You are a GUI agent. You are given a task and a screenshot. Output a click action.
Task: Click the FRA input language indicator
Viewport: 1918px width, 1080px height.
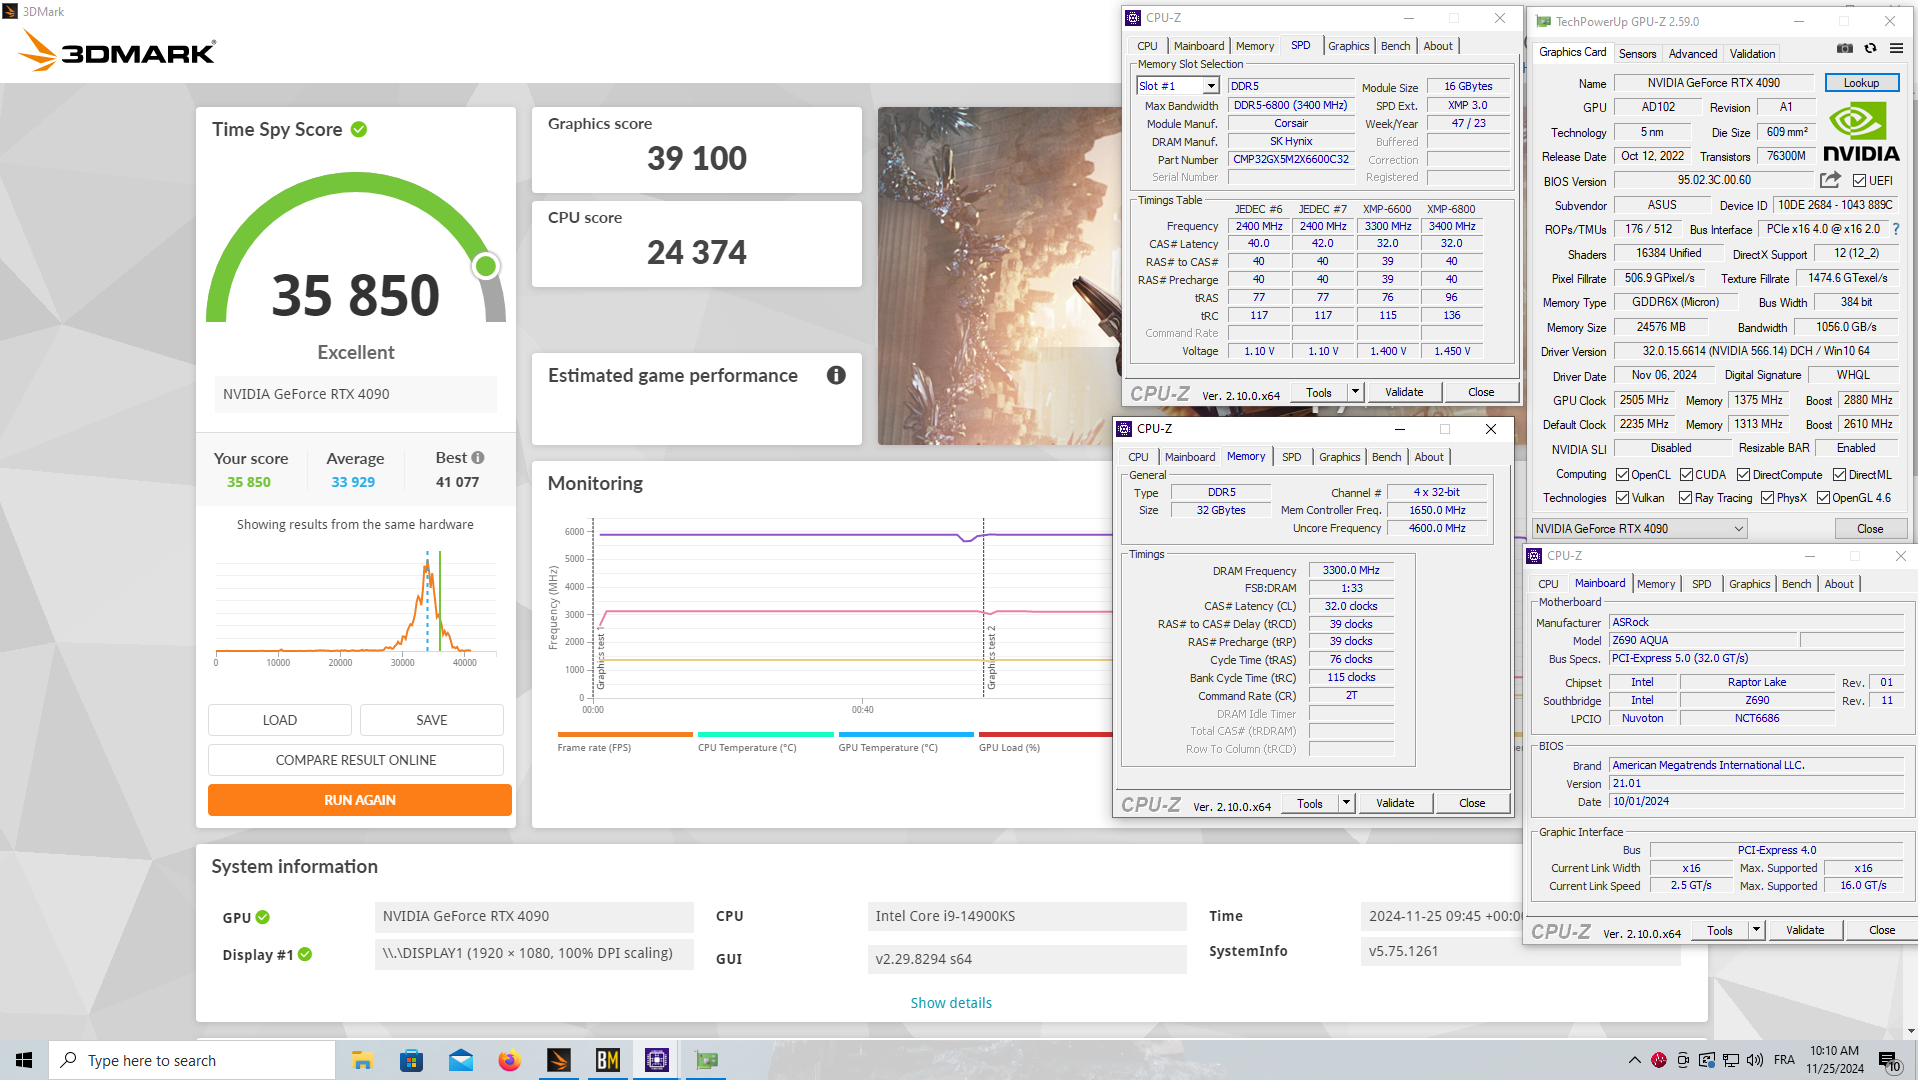1784,1060
